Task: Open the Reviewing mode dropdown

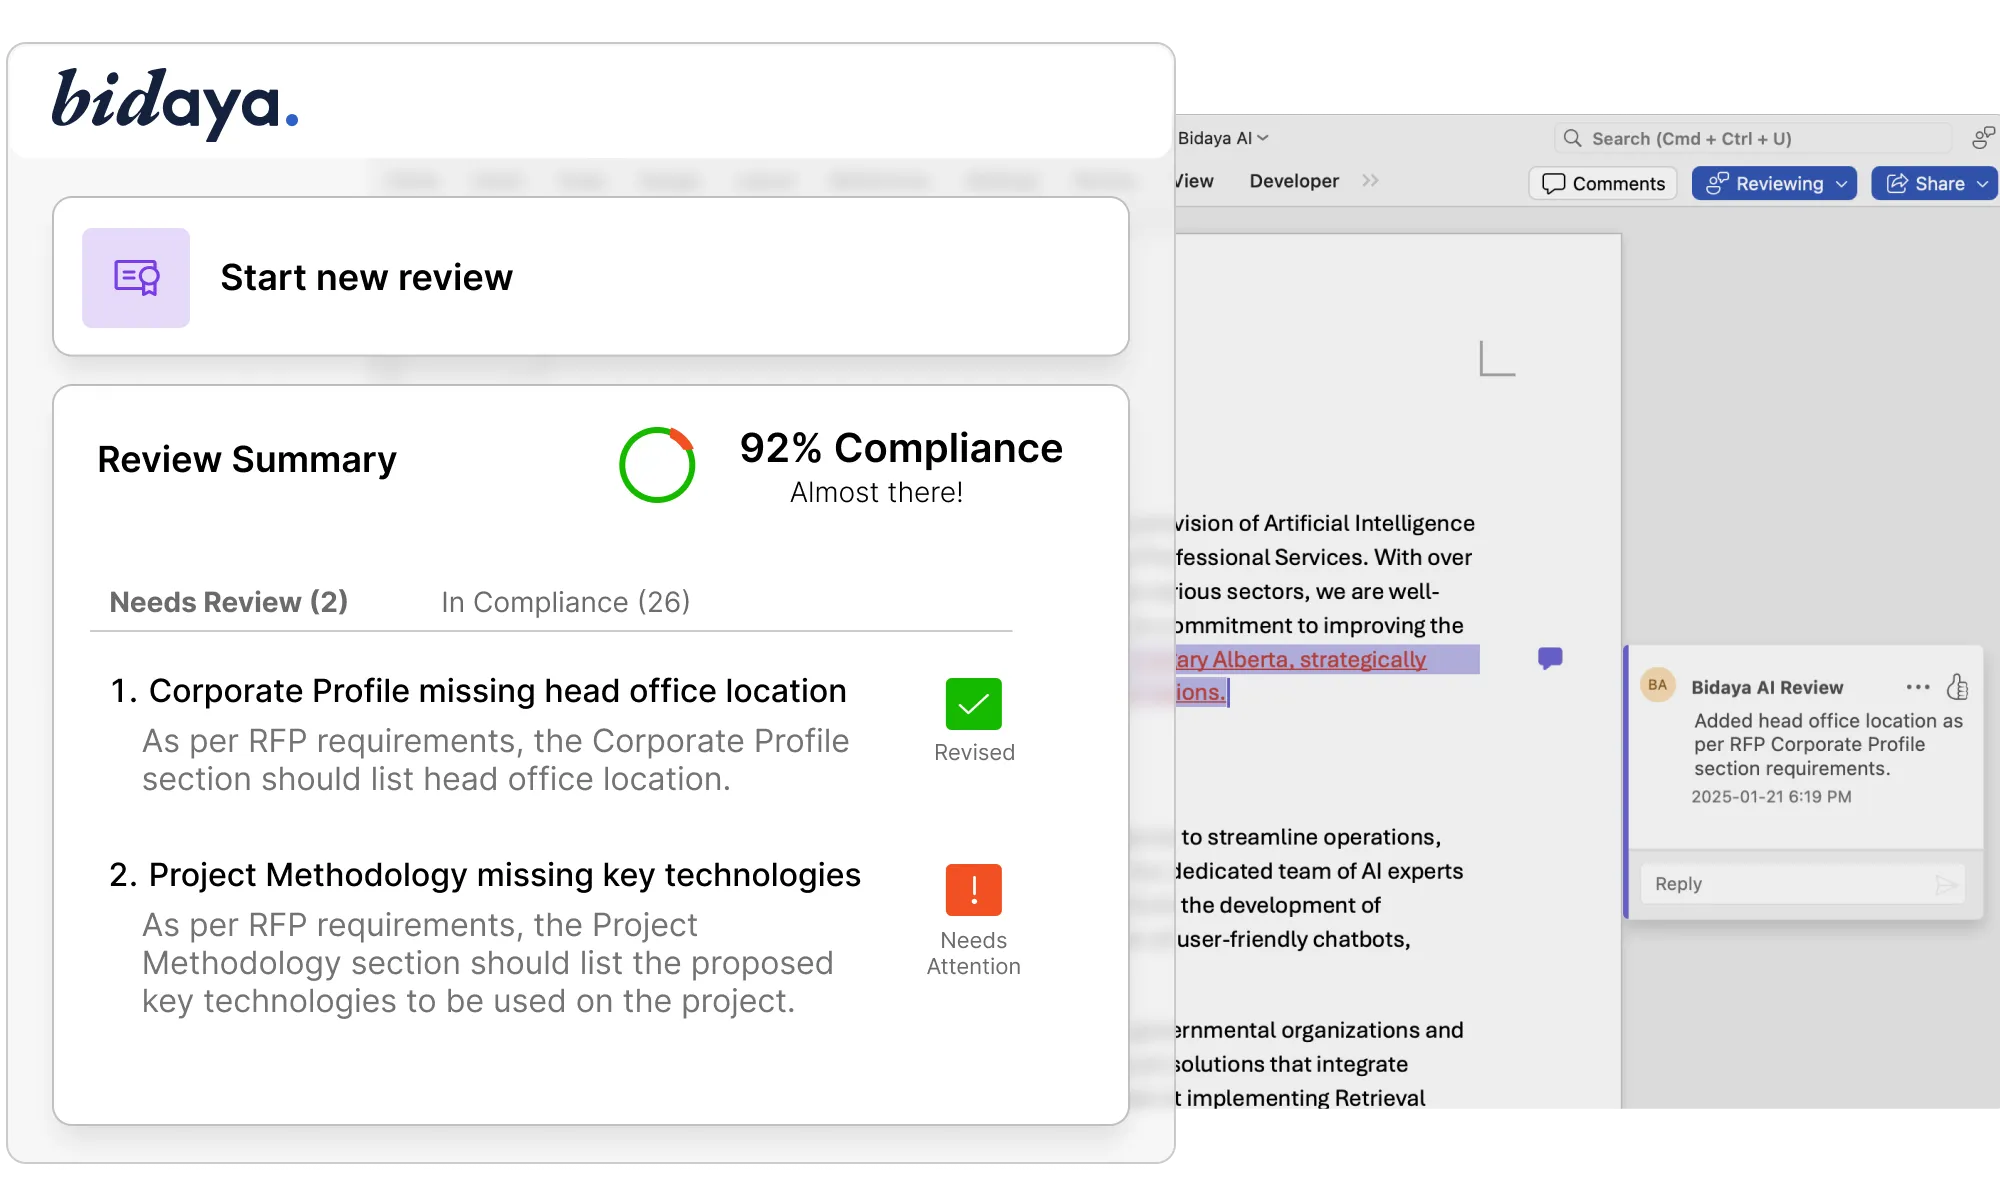Action: click(1774, 183)
